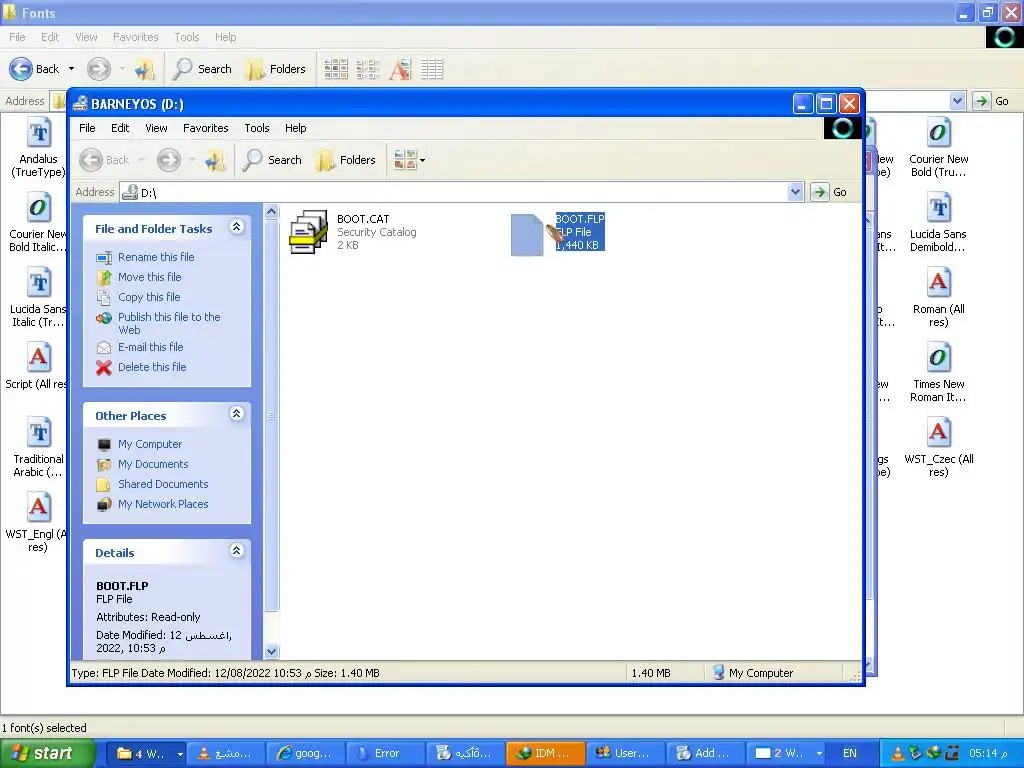The width and height of the screenshot is (1024, 768).
Task: Click the Forward button in the Fonts window
Action: [x=99, y=69]
